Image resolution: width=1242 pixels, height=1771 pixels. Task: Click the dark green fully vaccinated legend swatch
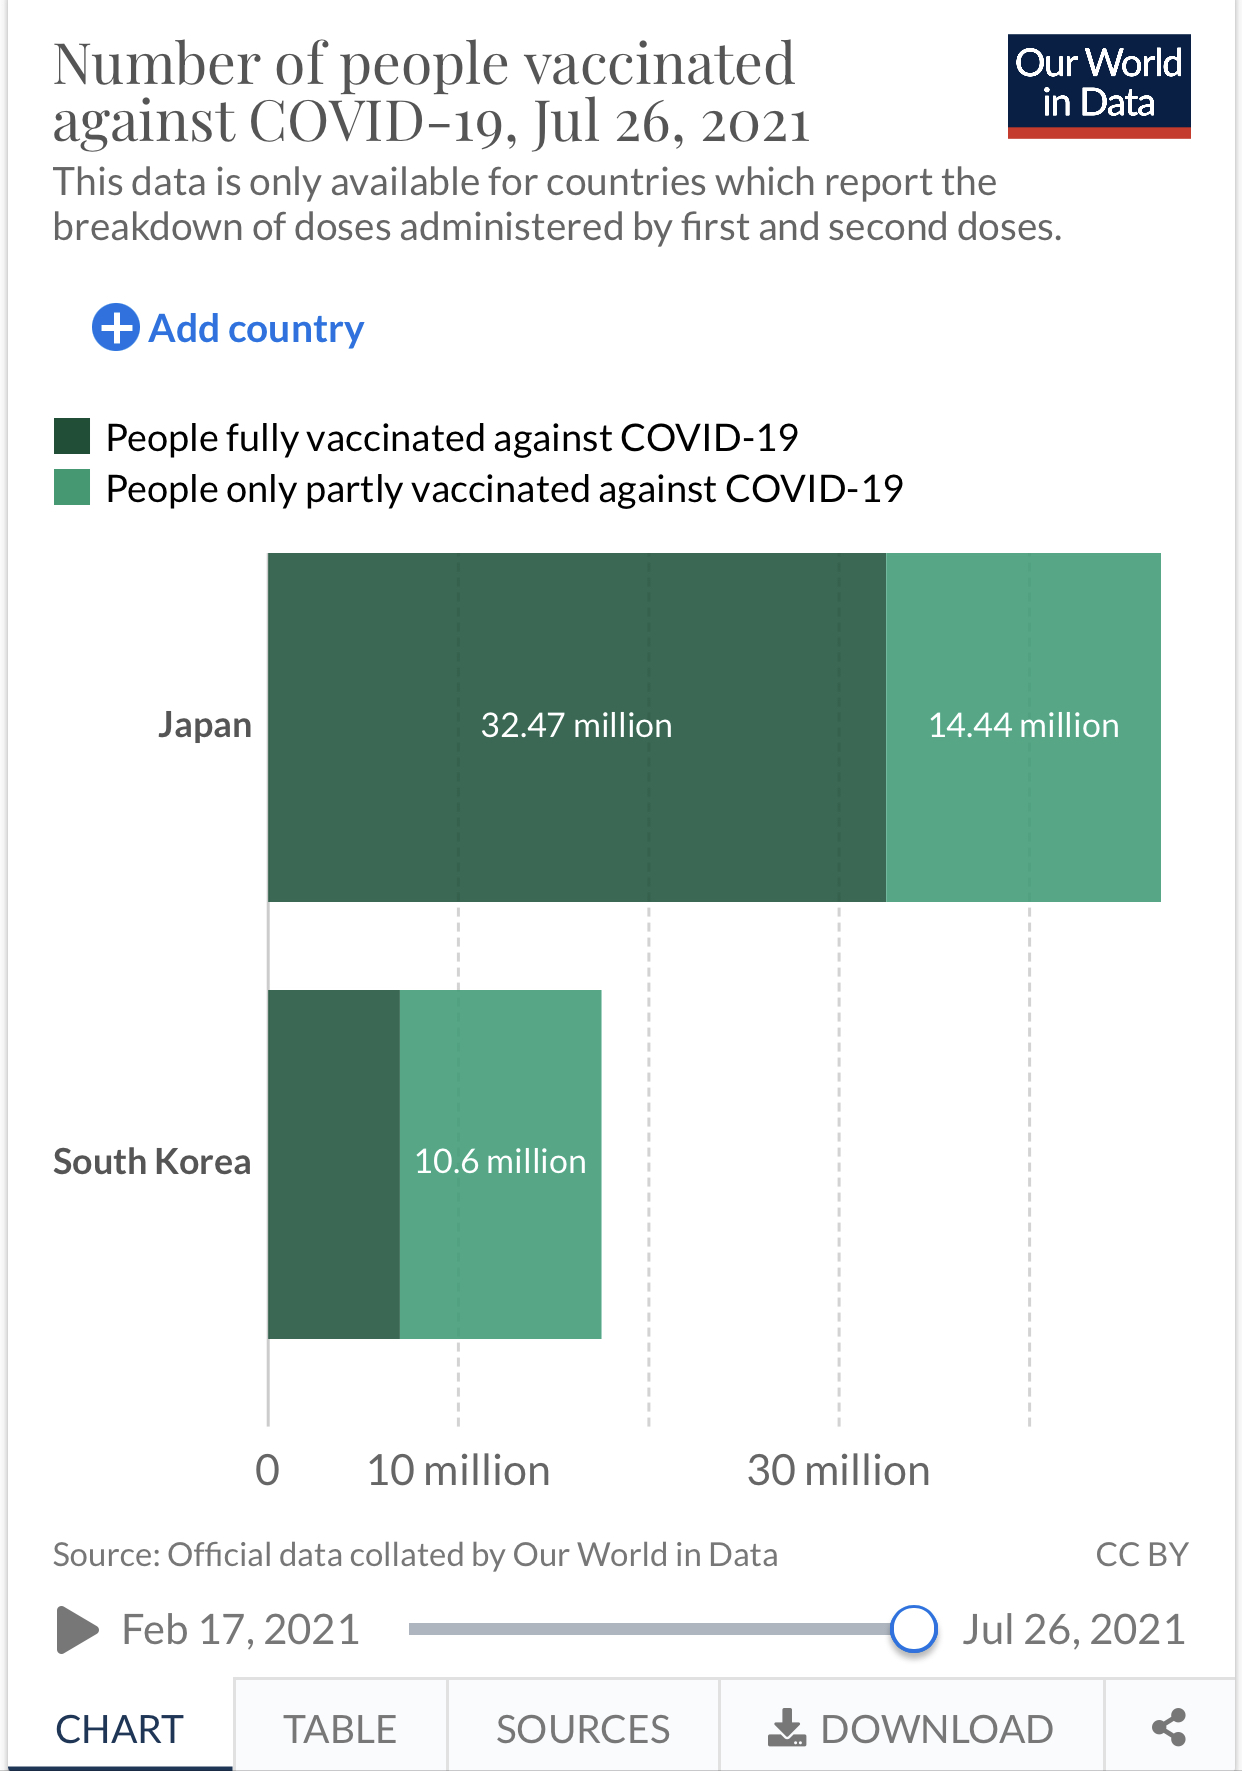(72, 437)
